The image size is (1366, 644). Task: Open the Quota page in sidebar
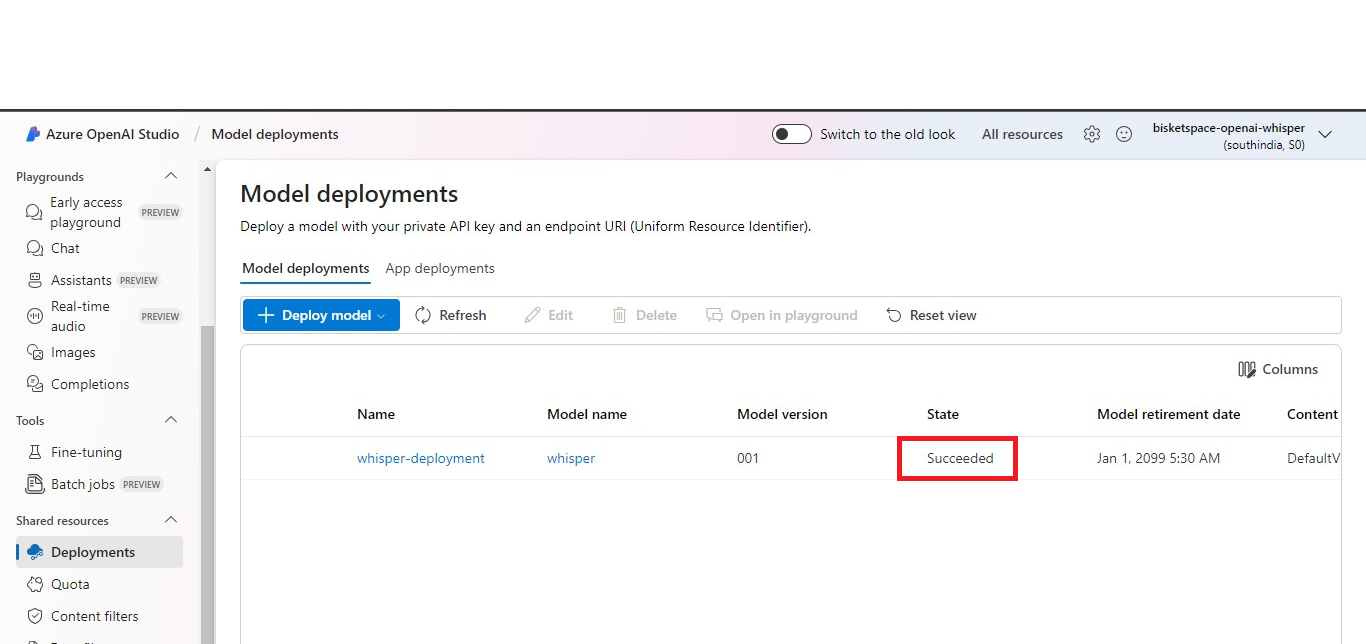coord(70,584)
